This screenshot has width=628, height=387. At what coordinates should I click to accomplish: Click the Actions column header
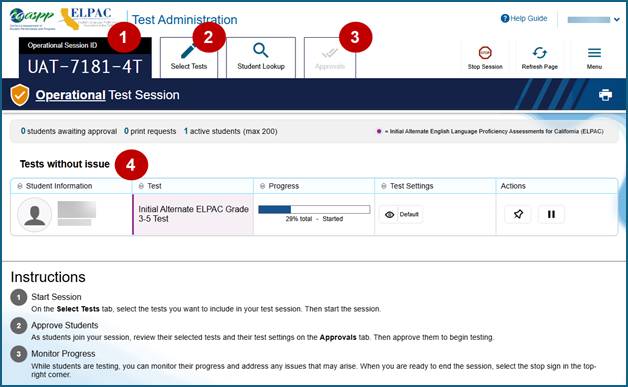click(x=513, y=186)
